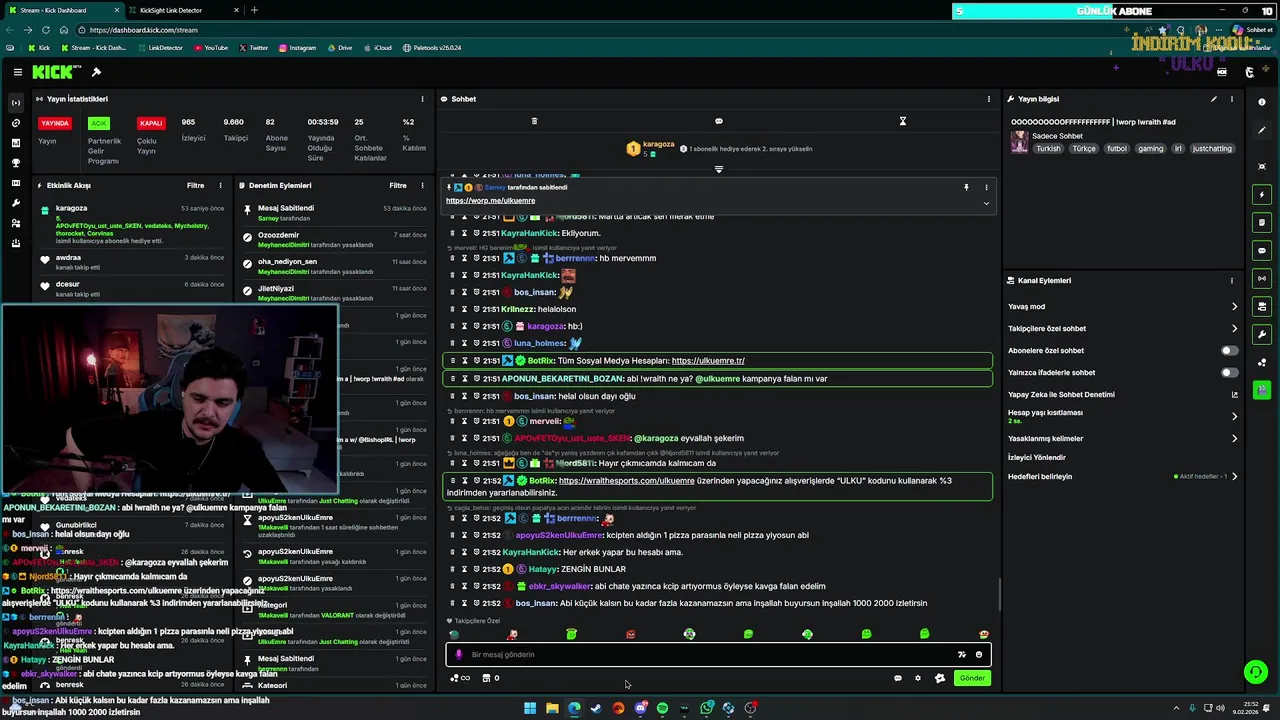The width and height of the screenshot is (1280, 720).
Task: Open the link icon in left sidebar
Action: click(x=15, y=123)
